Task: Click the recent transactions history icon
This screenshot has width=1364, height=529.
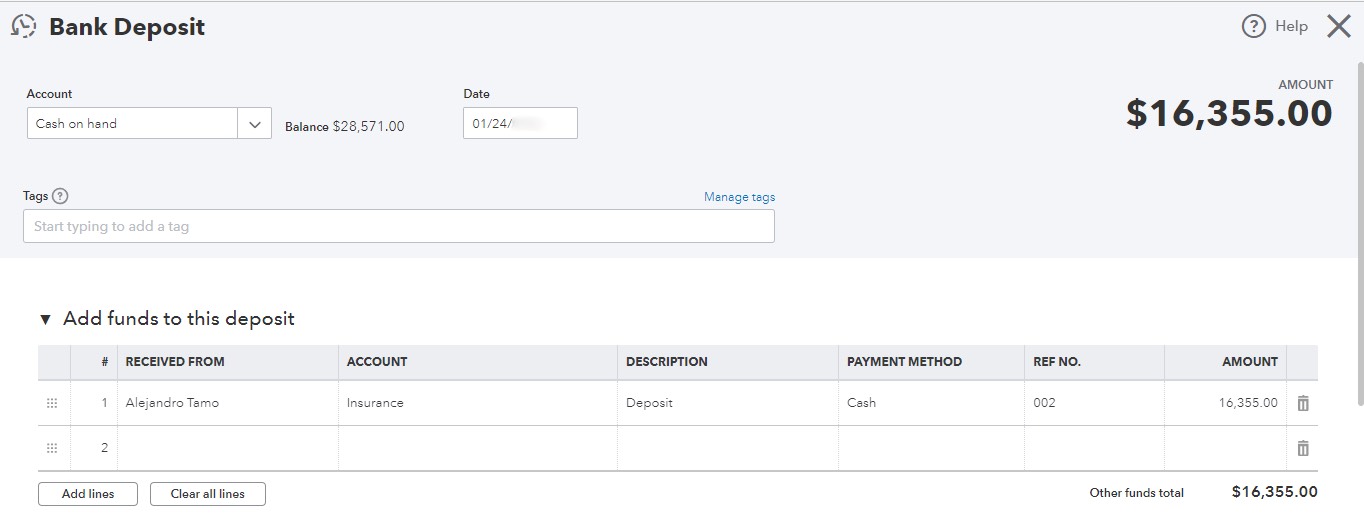Action: [x=24, y=27]
